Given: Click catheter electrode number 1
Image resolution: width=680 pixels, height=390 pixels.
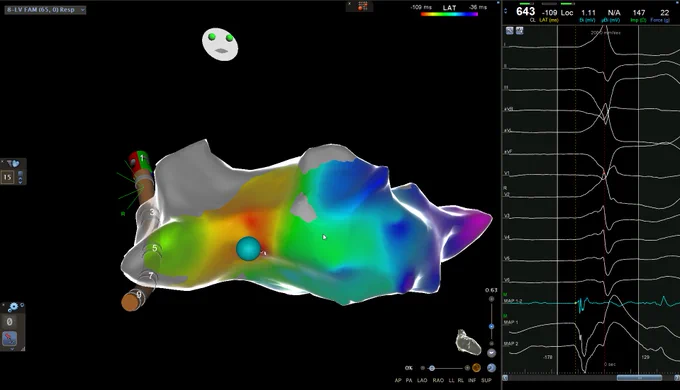Looking at the screenshot, I should (x=141, y=158).
